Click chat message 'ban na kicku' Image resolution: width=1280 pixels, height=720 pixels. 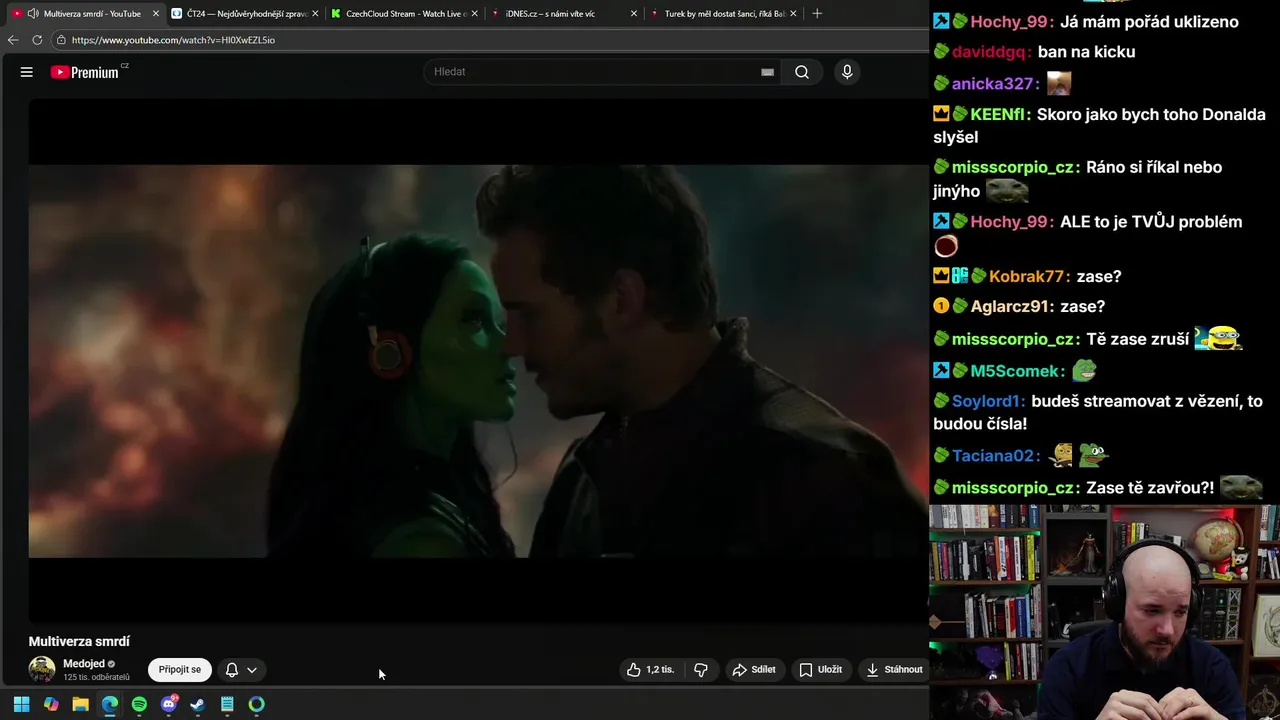(1087, 52)
